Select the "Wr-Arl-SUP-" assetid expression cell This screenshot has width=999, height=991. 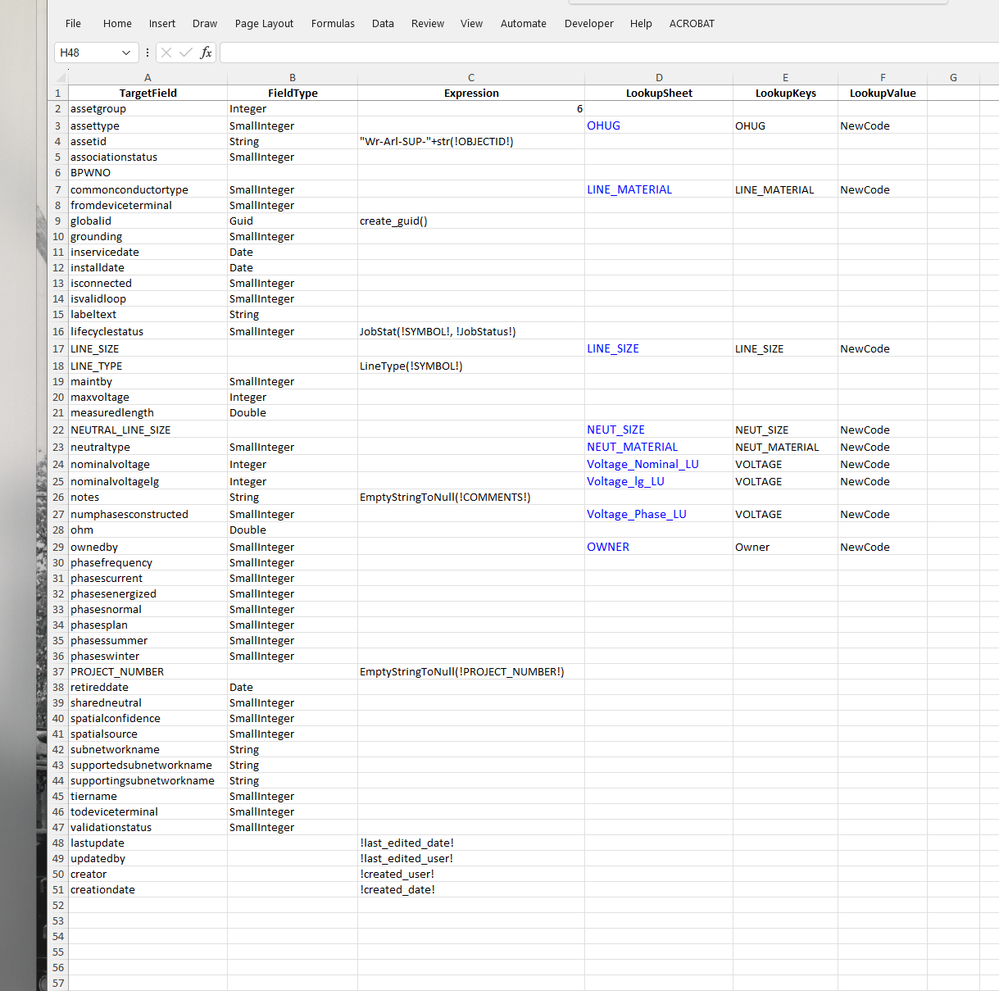tap(471, 141)
